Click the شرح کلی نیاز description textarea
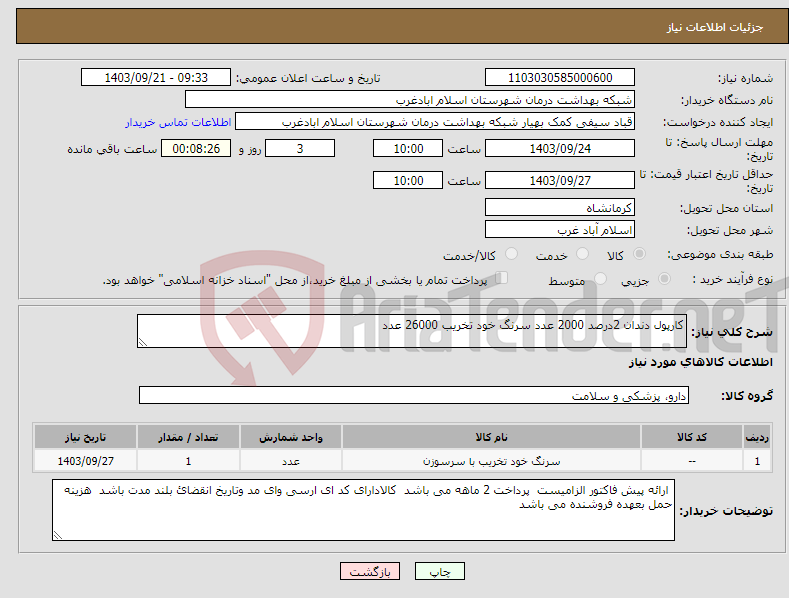 point(412,331)
